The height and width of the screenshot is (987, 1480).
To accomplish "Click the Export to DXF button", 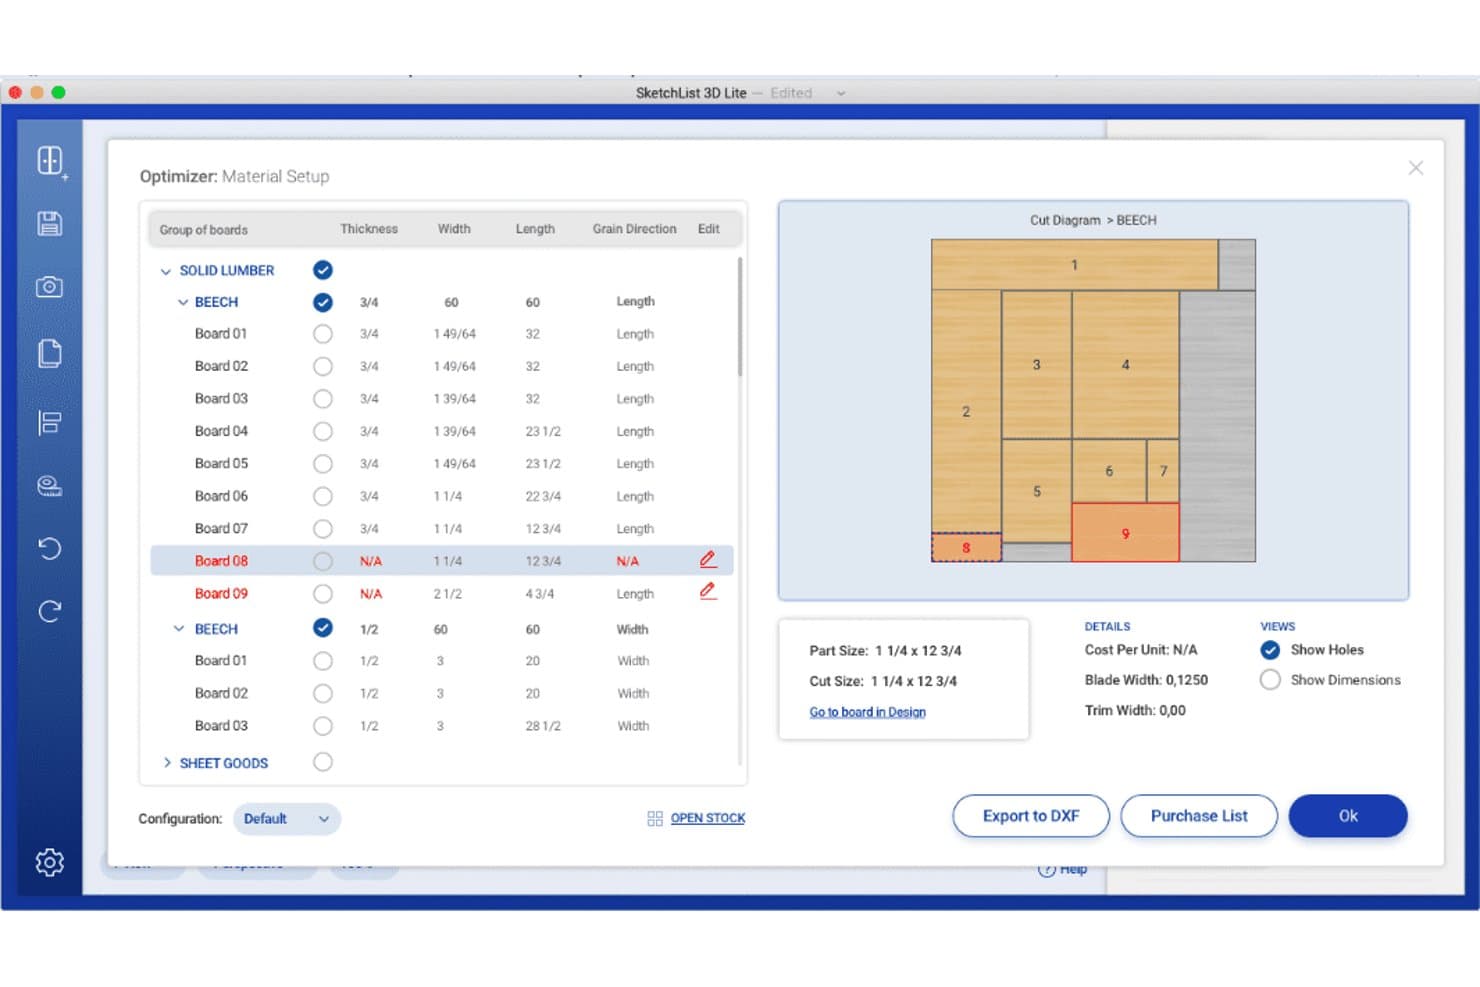I will (1031, 816).
